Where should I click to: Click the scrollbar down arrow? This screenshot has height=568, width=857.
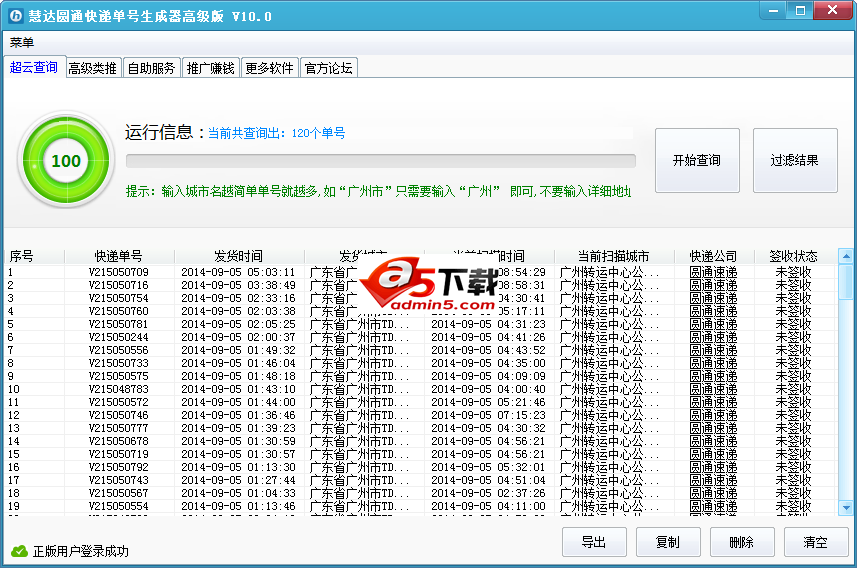[x=846, y=508]
